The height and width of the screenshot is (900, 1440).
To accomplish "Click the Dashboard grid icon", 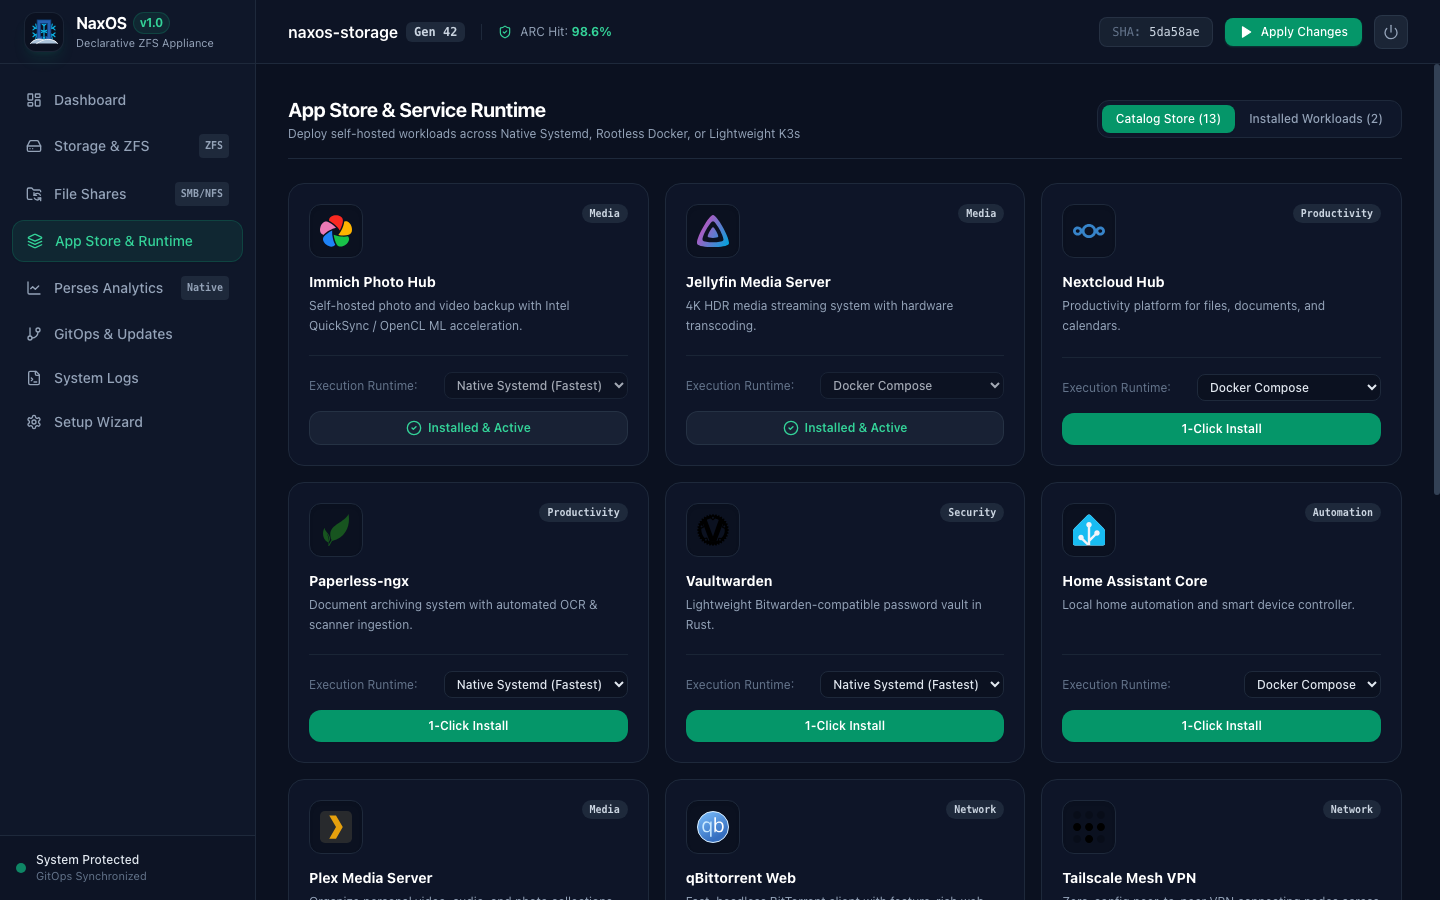I will click(34, 100).
